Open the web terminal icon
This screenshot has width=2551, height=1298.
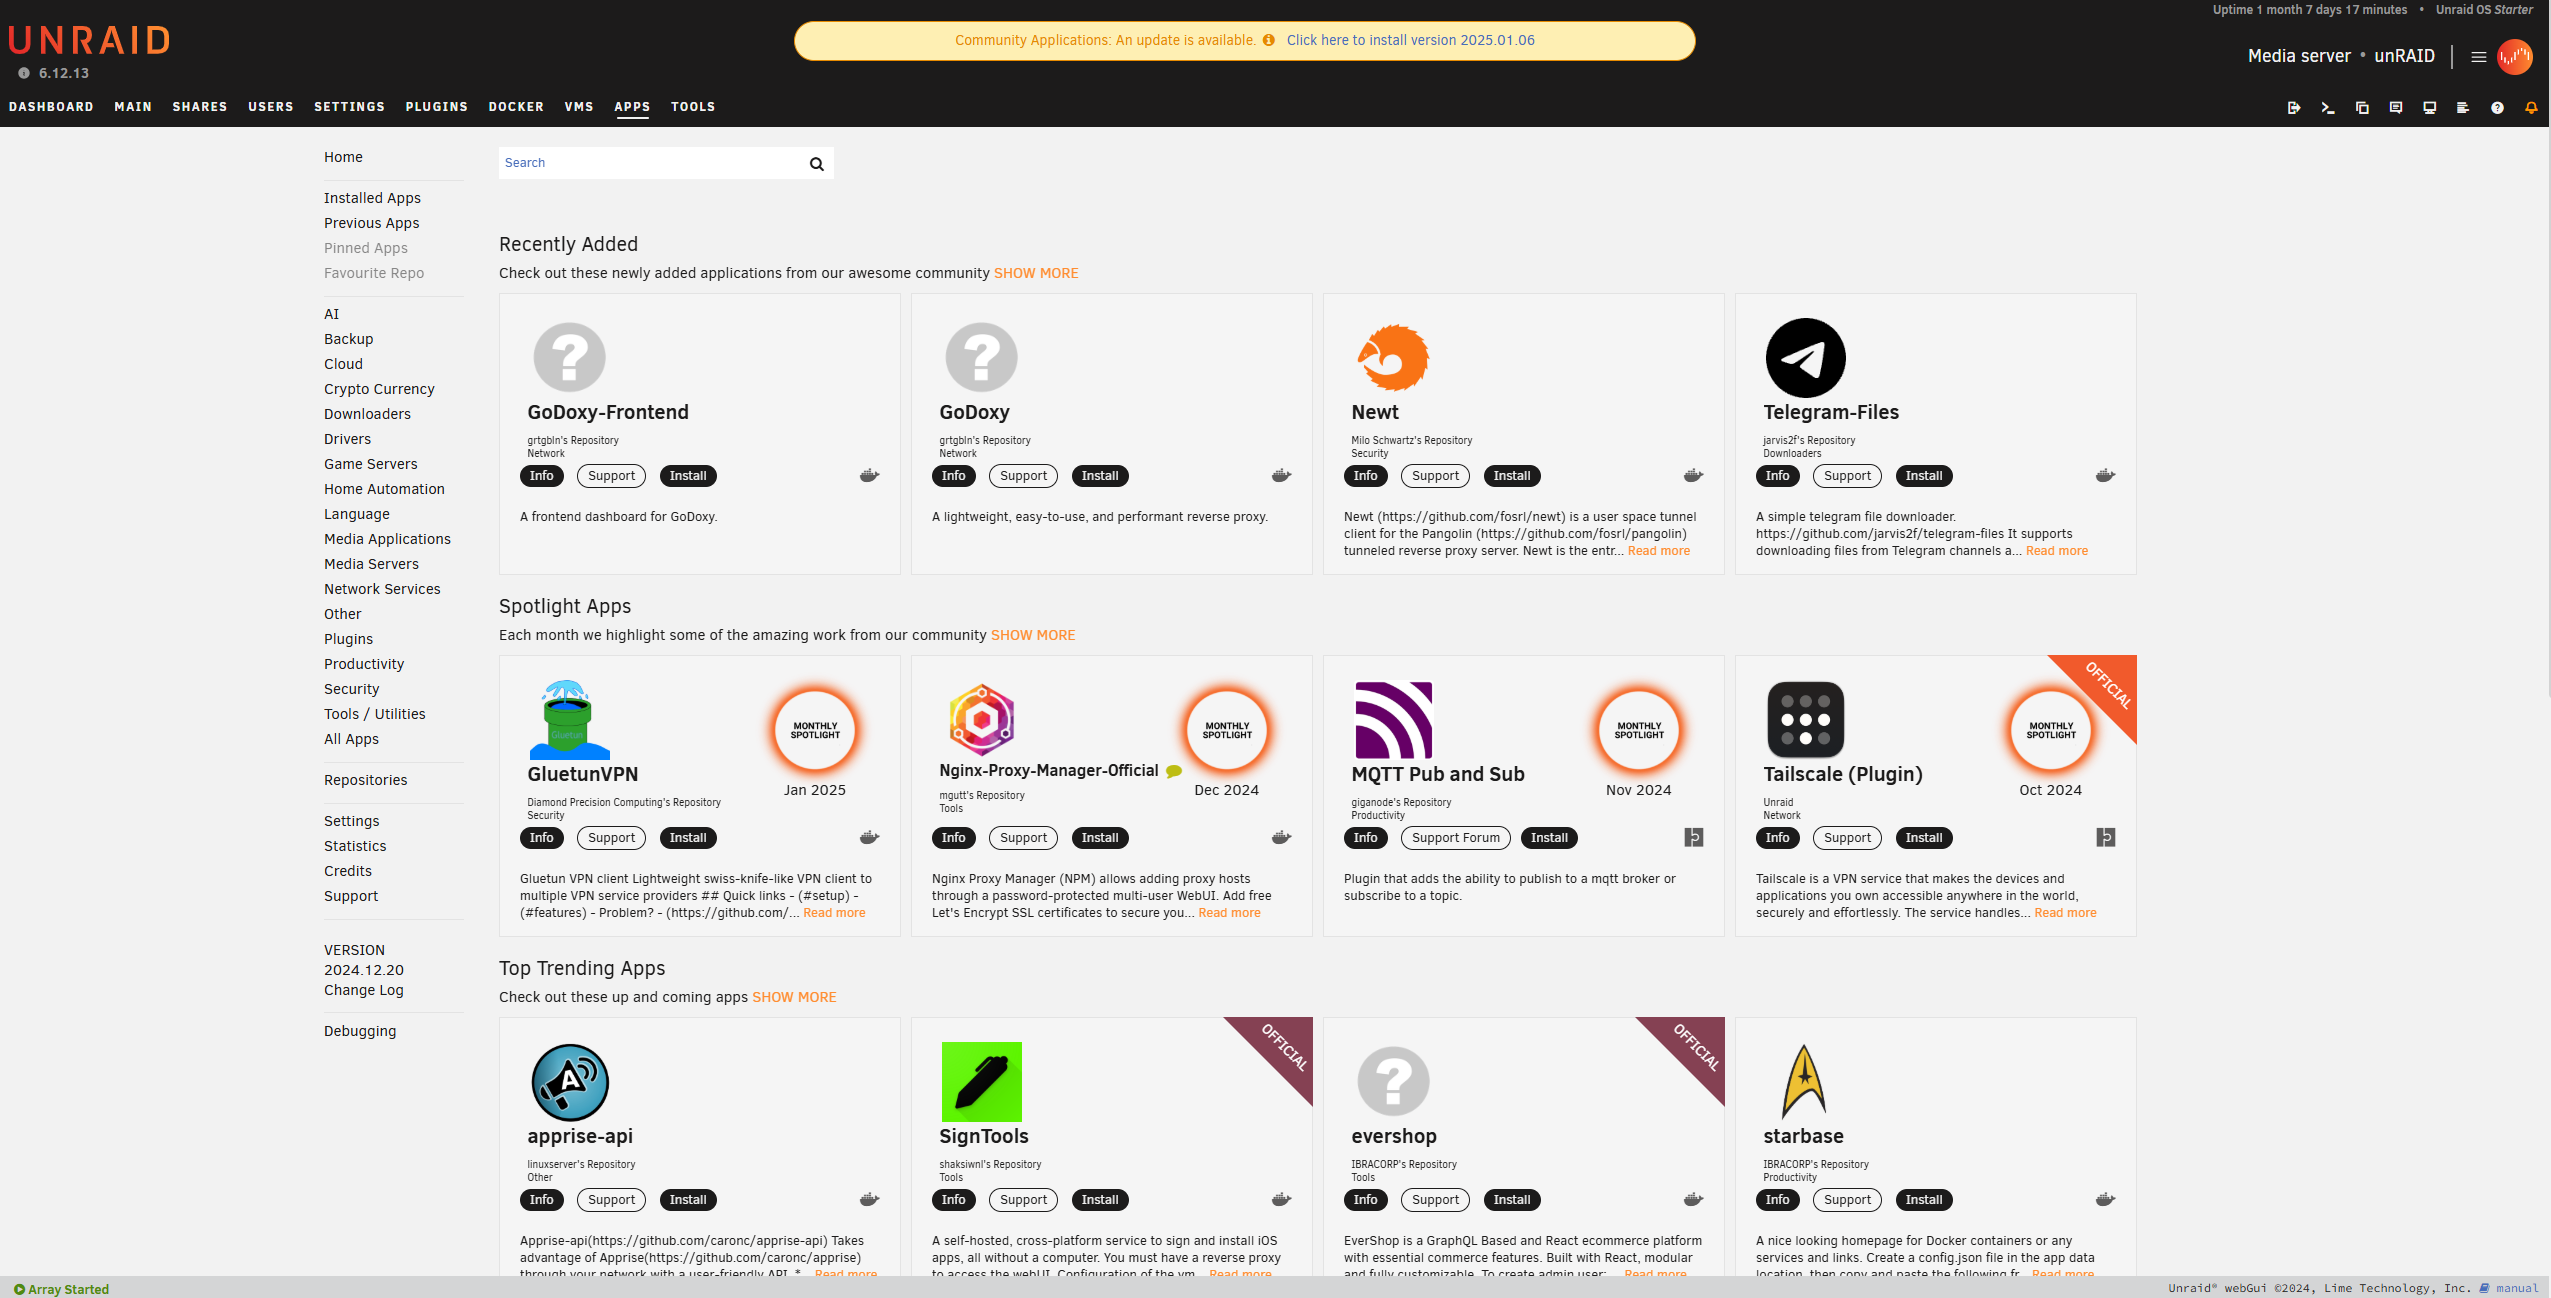2328,107
